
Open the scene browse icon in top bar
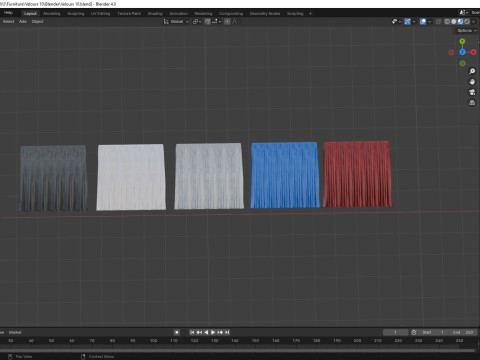click(463, 13)
